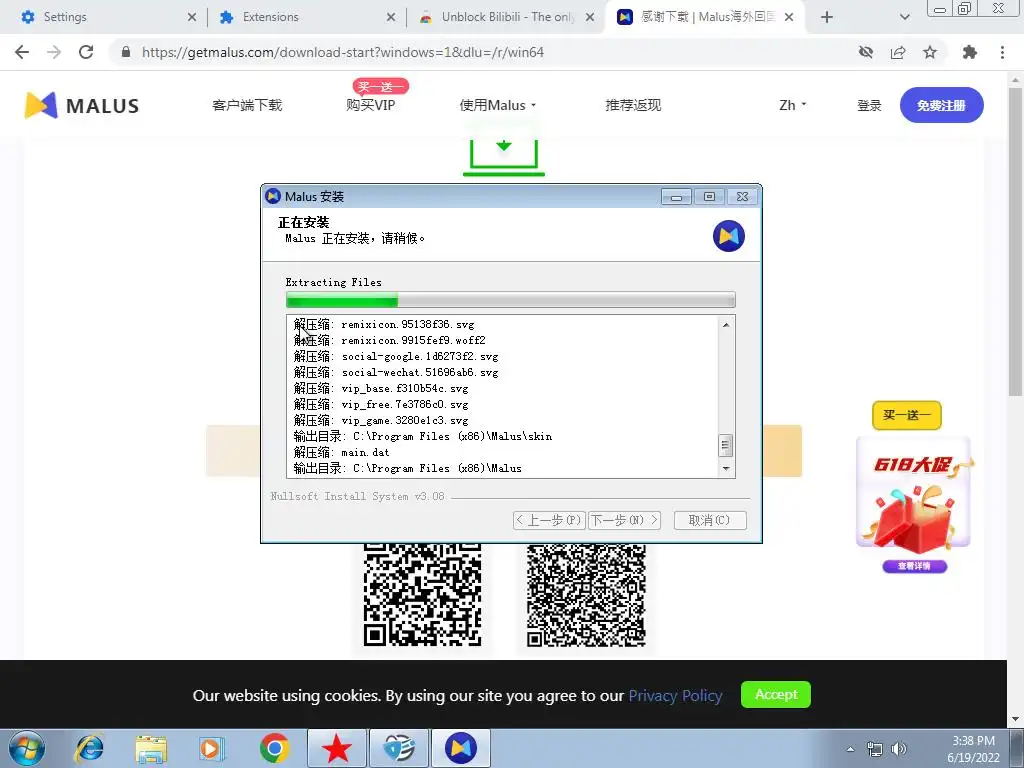Expand the 使用Malus dropdown
1024x768 pixels.
coord(498,105)
